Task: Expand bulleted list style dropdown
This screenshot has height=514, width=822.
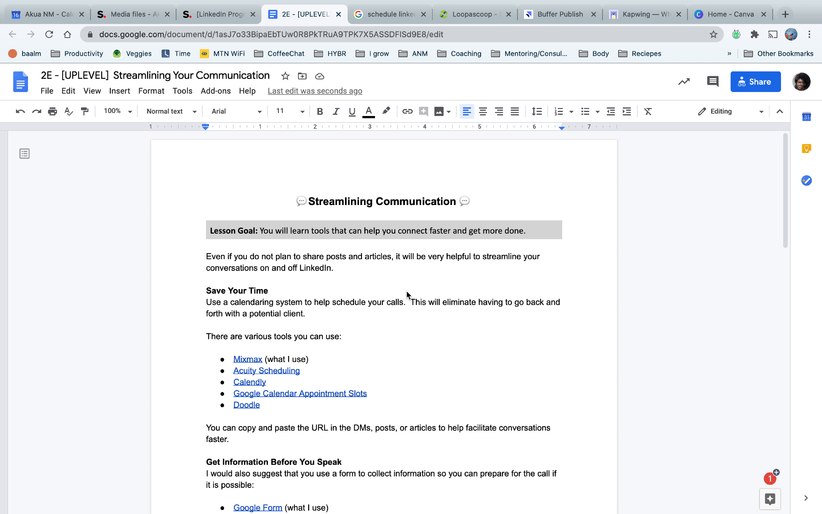Action: pos(597,112)
